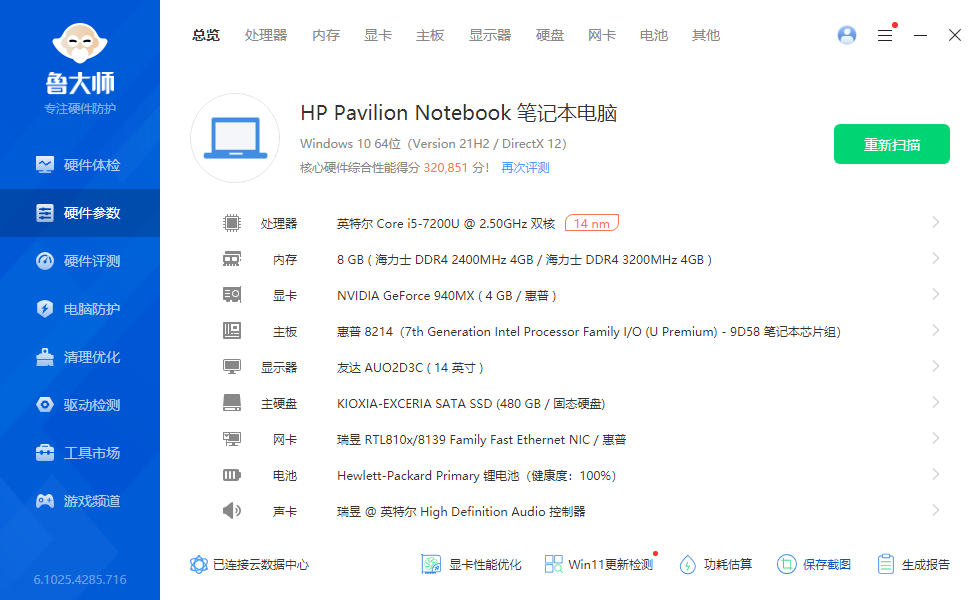Screen dimensions: 980x600
Task: Switch to the 电池 tab
Action: (654, 35)
